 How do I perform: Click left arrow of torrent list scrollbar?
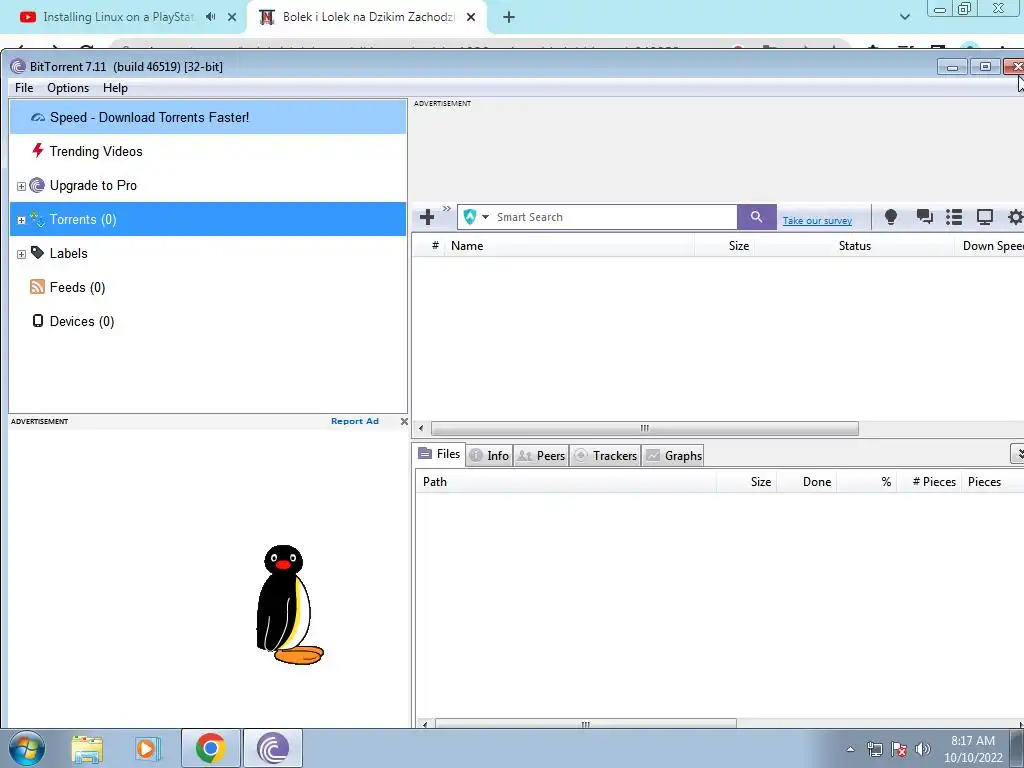point(421,428)
